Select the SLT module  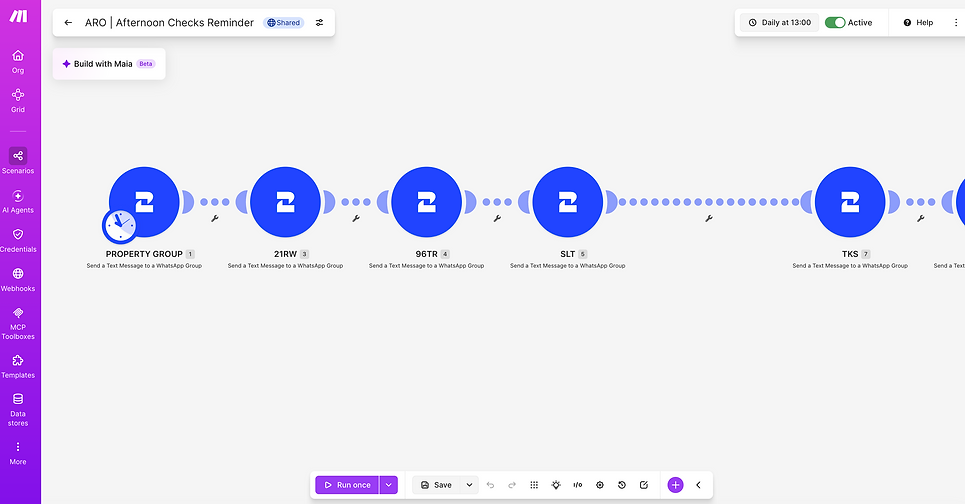(567, 202)
